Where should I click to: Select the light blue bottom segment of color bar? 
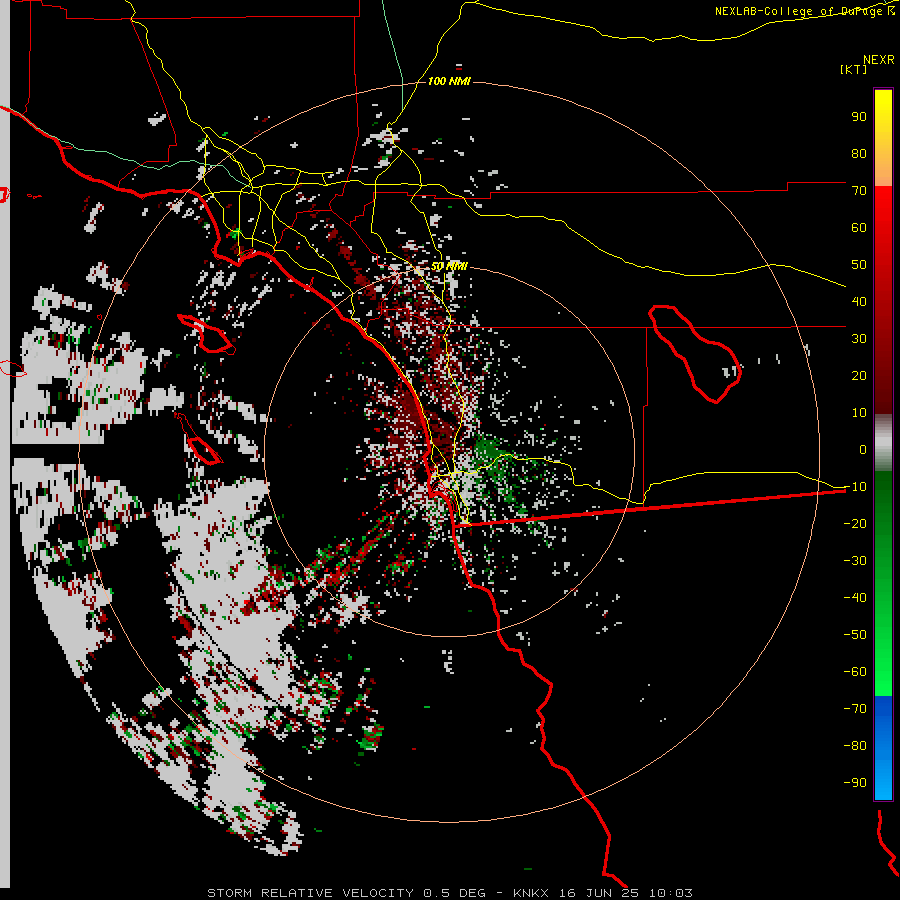883,781
